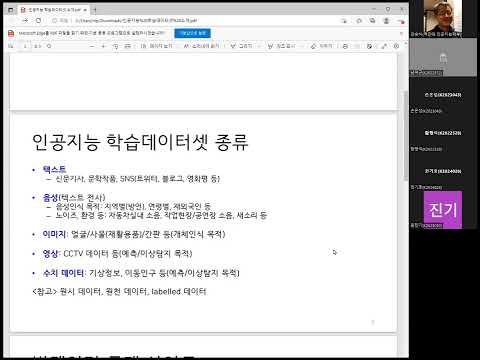Click the blue set-as-default button
Image resolution: width=480 pixels, height=360 pixels.
tap(192, 33)
